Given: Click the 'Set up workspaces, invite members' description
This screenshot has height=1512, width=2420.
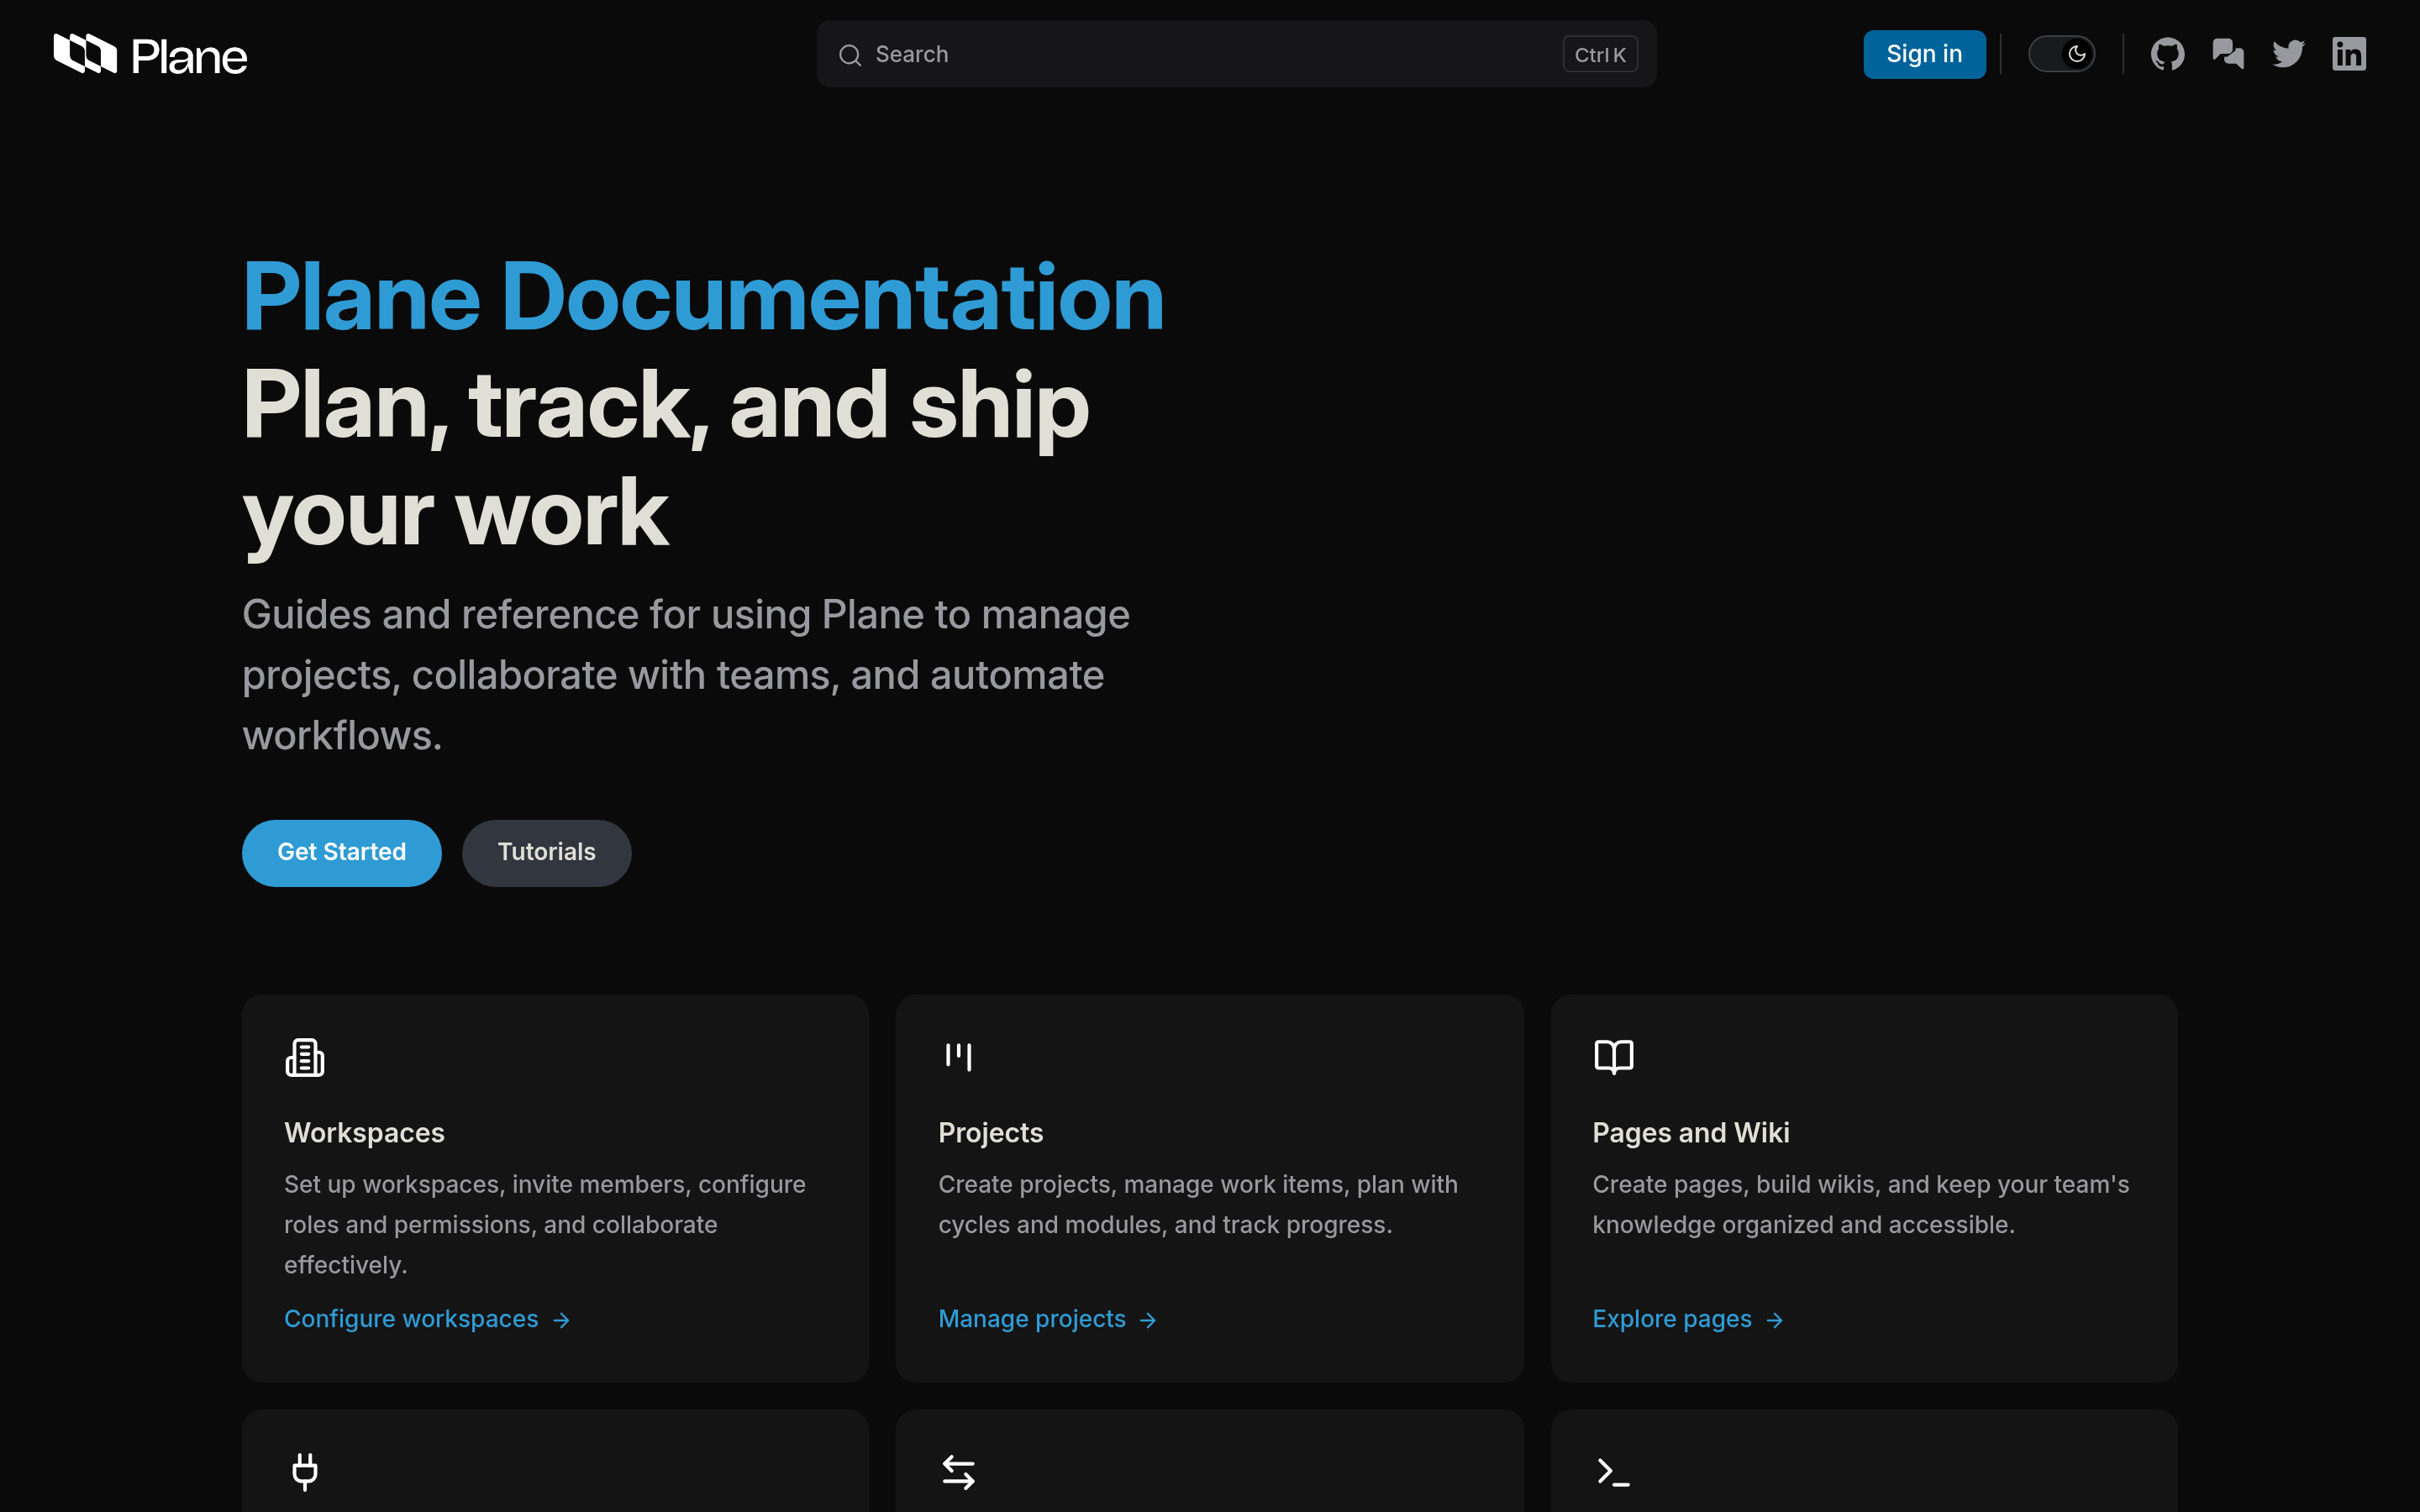Looking at the screenshot, I should pos(545,1224).
